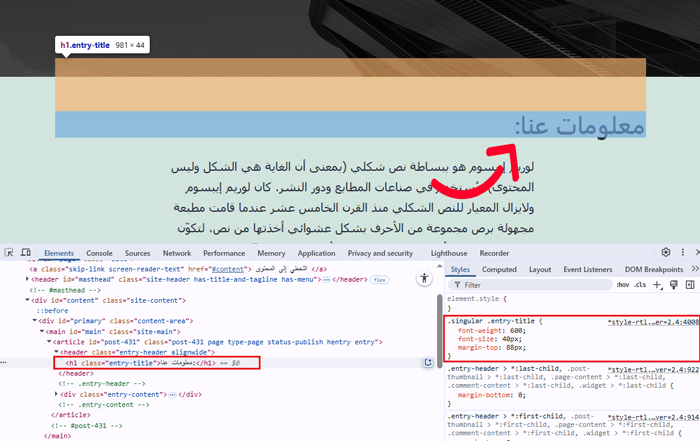The width and height of the screenshot is (700, 441).
Task: Click the <!-- #post-431 --> comment row
Action: 87,425
